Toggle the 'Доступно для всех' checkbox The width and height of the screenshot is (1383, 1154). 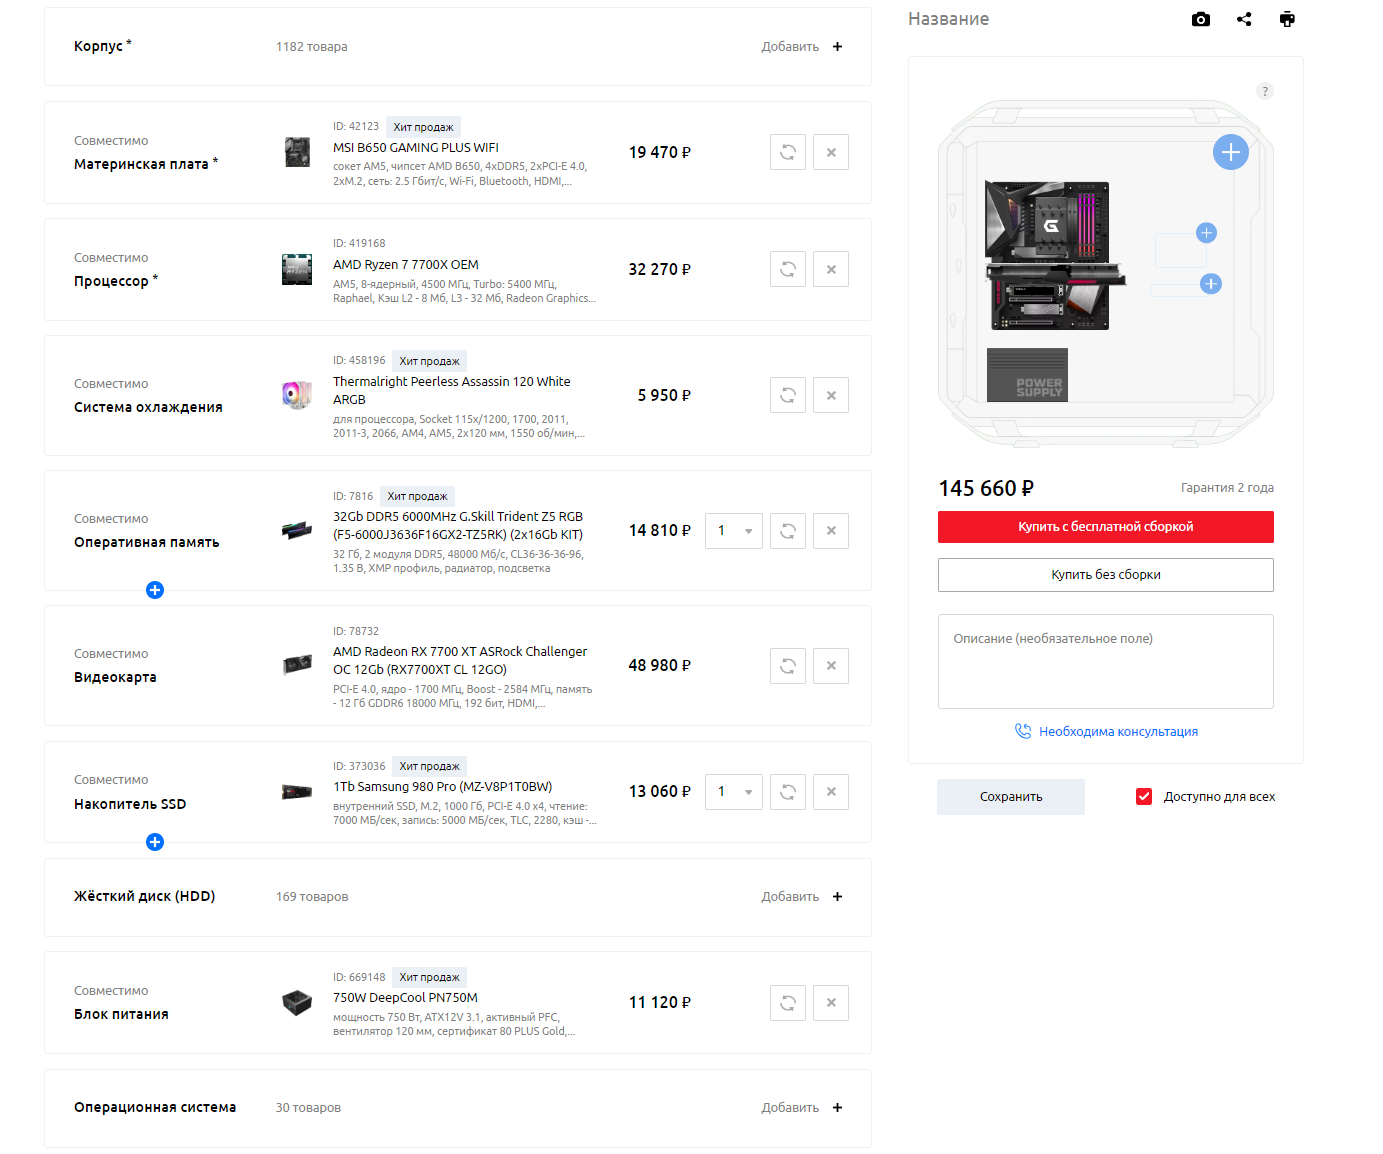pyautogui.click(x=1144, y=797)
